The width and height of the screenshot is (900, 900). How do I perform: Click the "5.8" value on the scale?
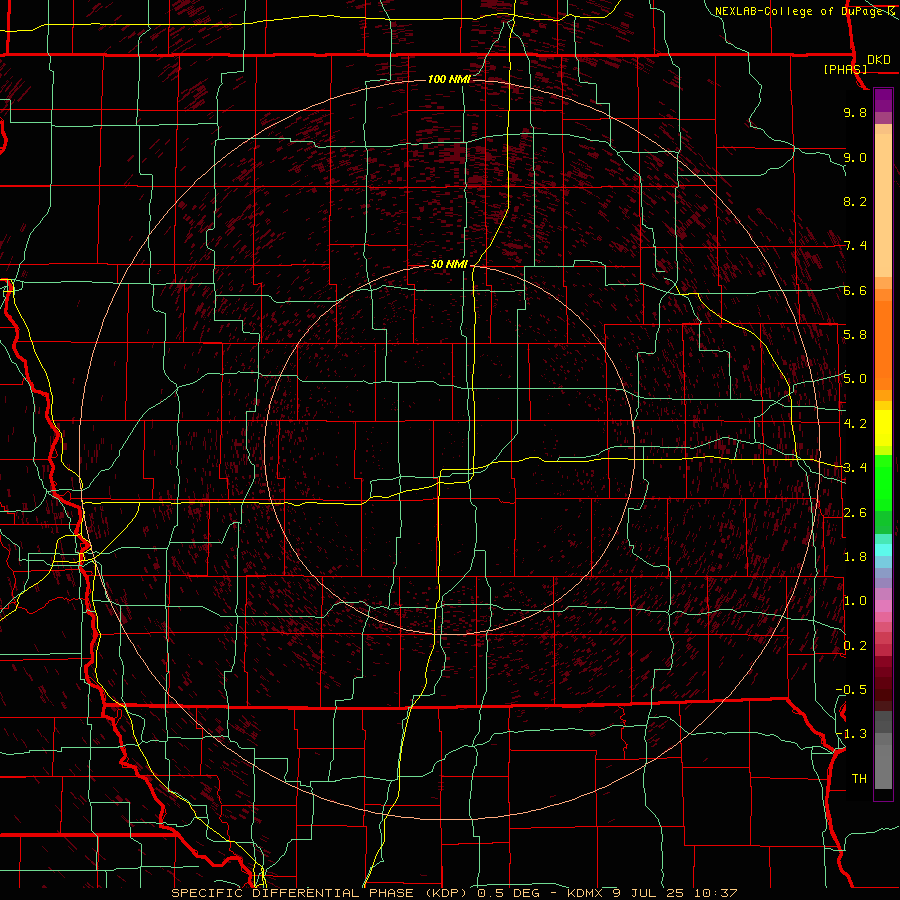(855, 335)
